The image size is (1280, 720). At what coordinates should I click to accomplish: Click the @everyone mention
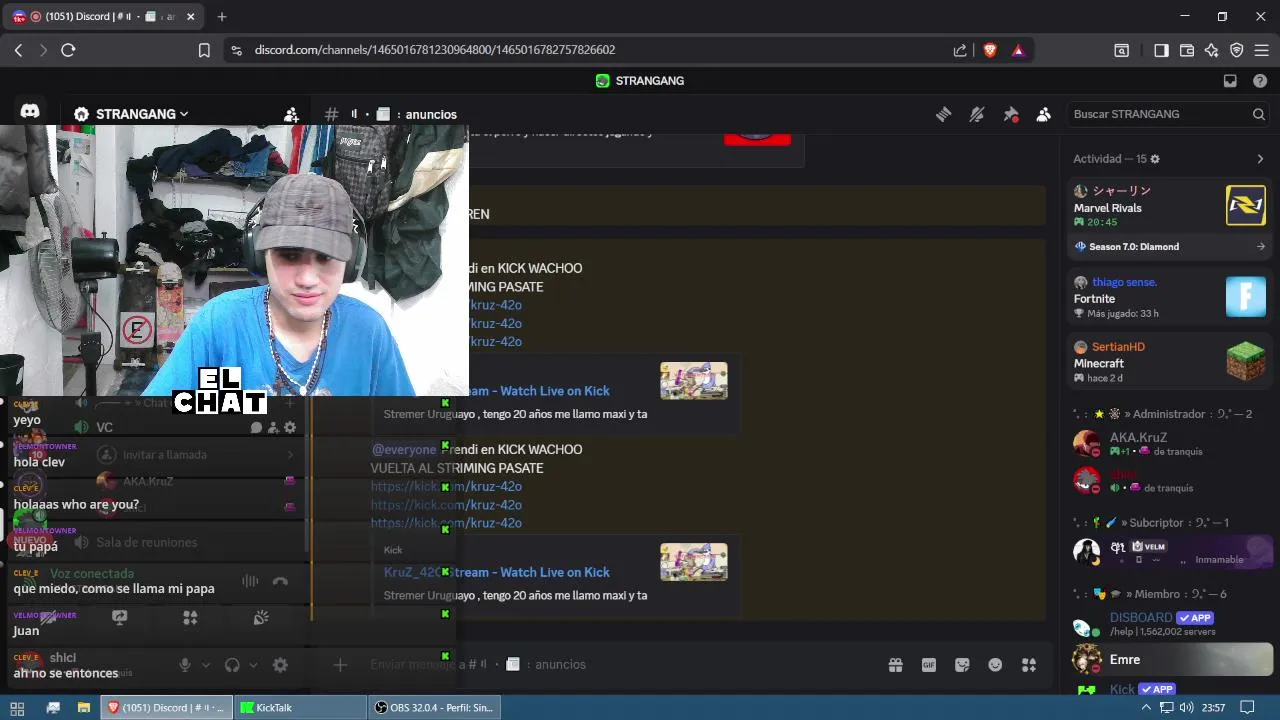point(404,450)
